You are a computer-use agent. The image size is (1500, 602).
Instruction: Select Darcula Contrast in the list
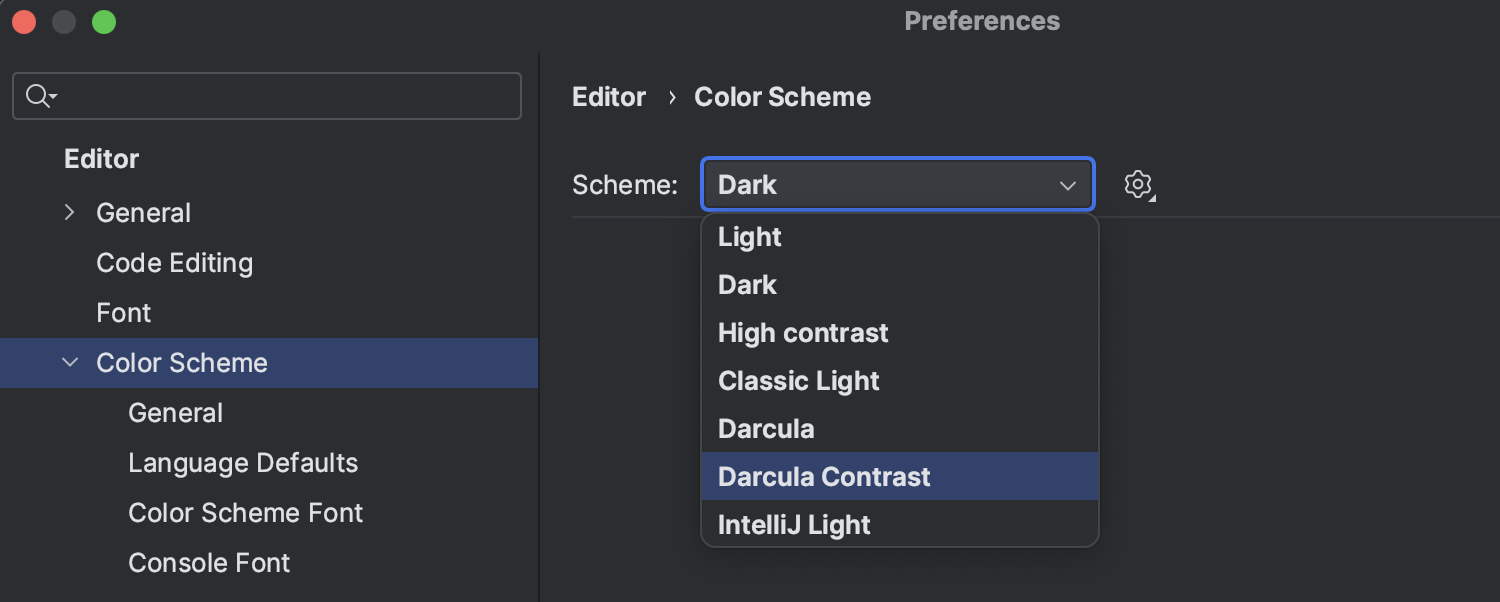tap(824, 477)
